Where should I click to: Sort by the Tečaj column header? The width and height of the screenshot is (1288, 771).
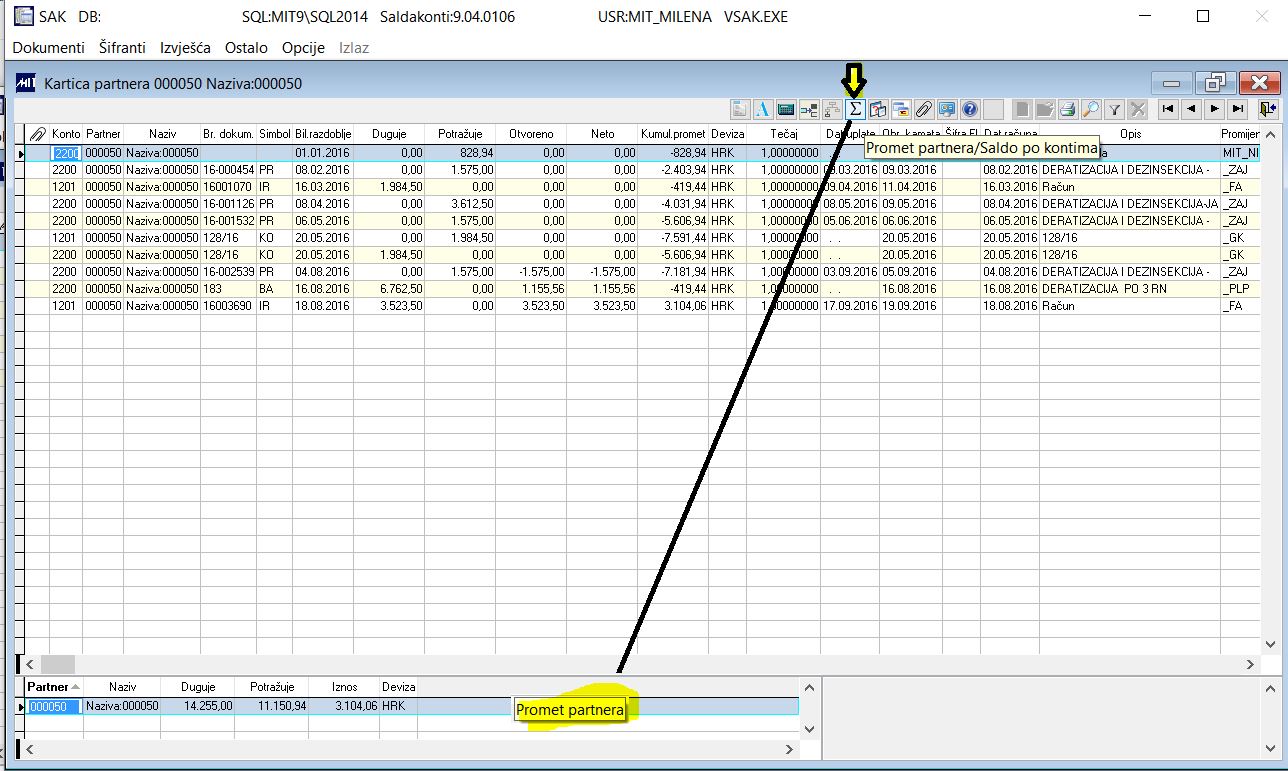pyautogui.click(x=783, y=133)
